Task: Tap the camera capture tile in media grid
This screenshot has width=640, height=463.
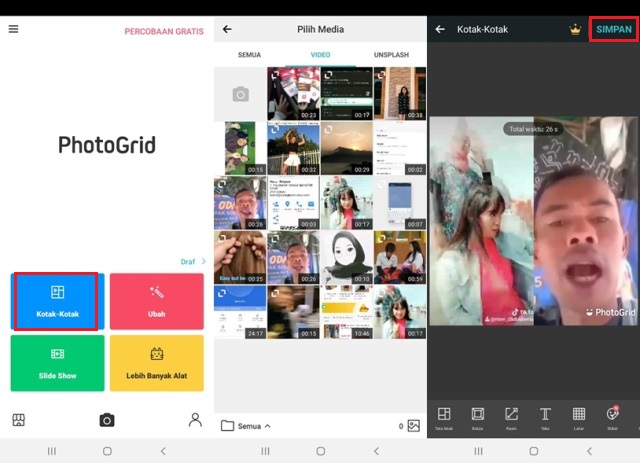Action: [x=240, y=94]
